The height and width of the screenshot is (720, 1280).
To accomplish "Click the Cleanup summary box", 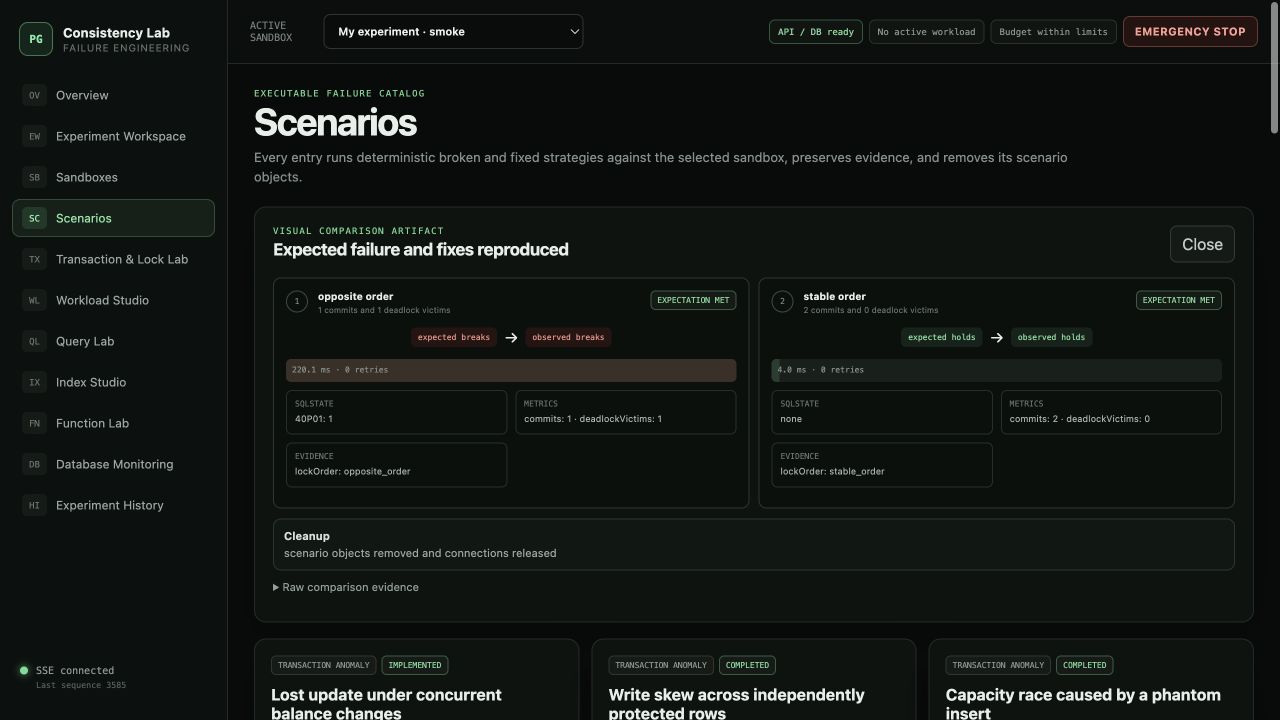I will (x=754, y=544).
